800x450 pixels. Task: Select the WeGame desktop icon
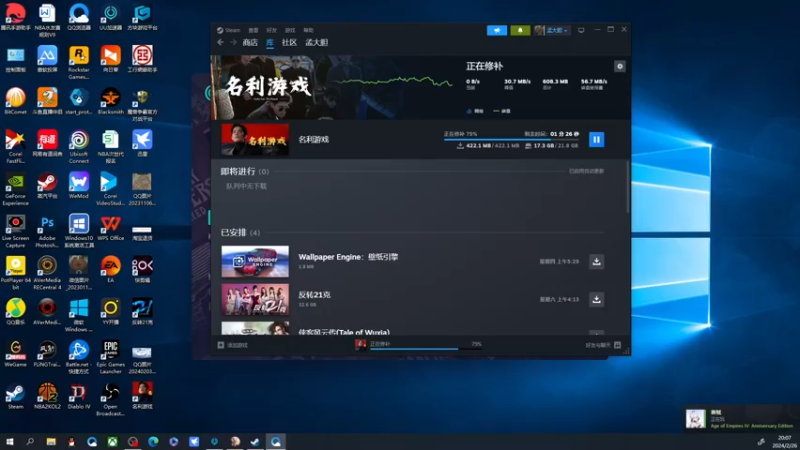15,354
